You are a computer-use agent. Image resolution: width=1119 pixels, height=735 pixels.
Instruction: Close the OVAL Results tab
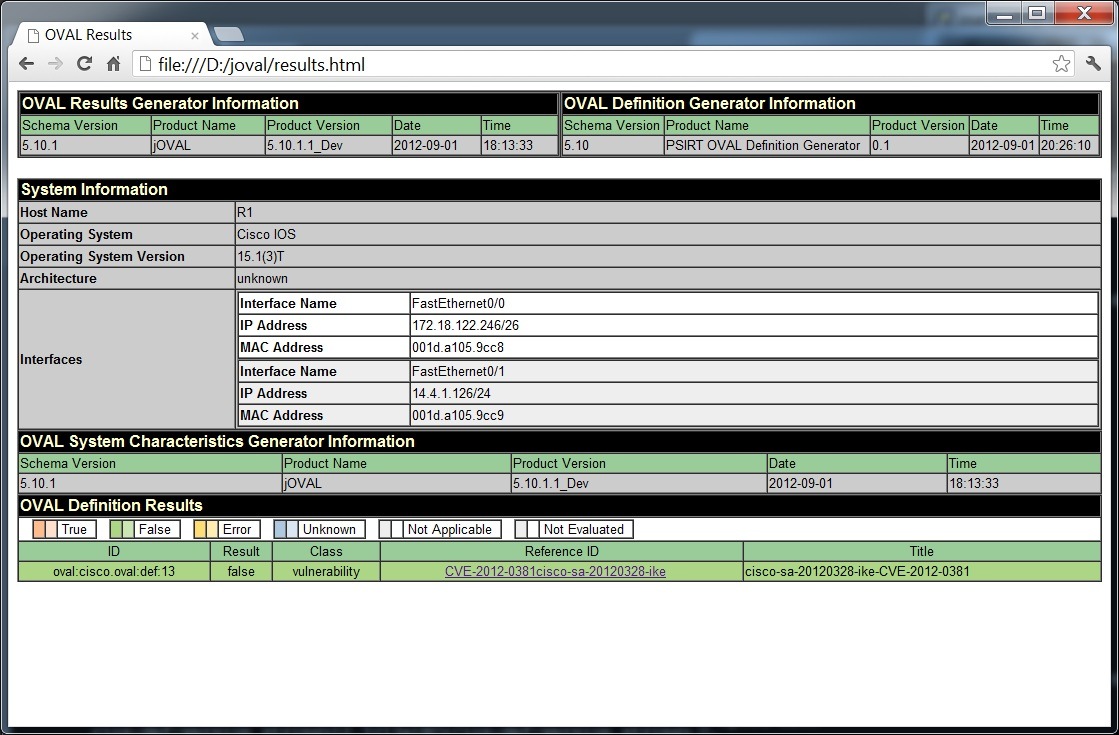click(195, 35)
